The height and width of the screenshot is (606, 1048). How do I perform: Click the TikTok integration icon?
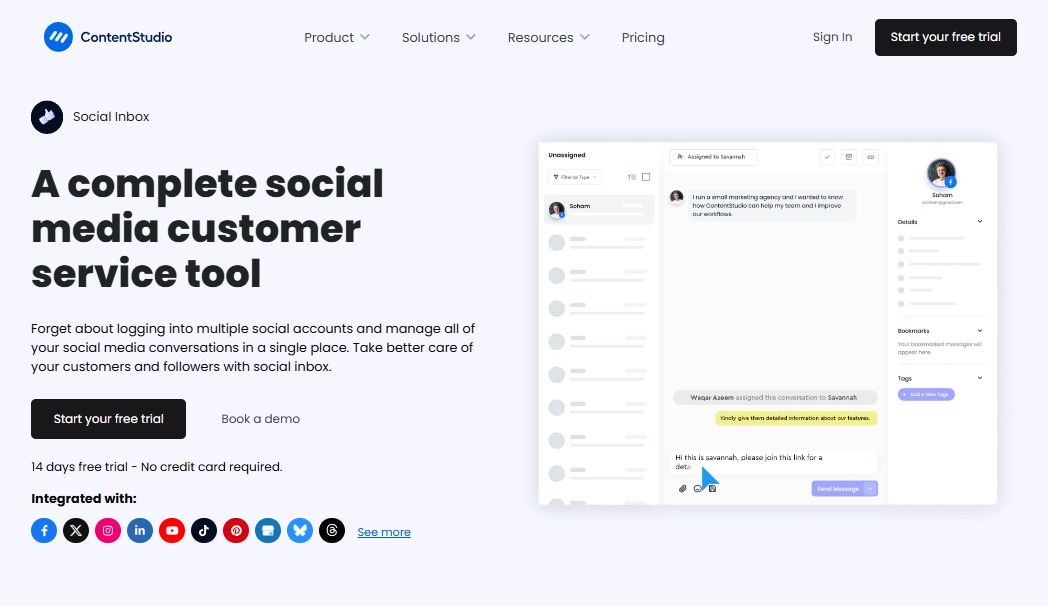204,530
